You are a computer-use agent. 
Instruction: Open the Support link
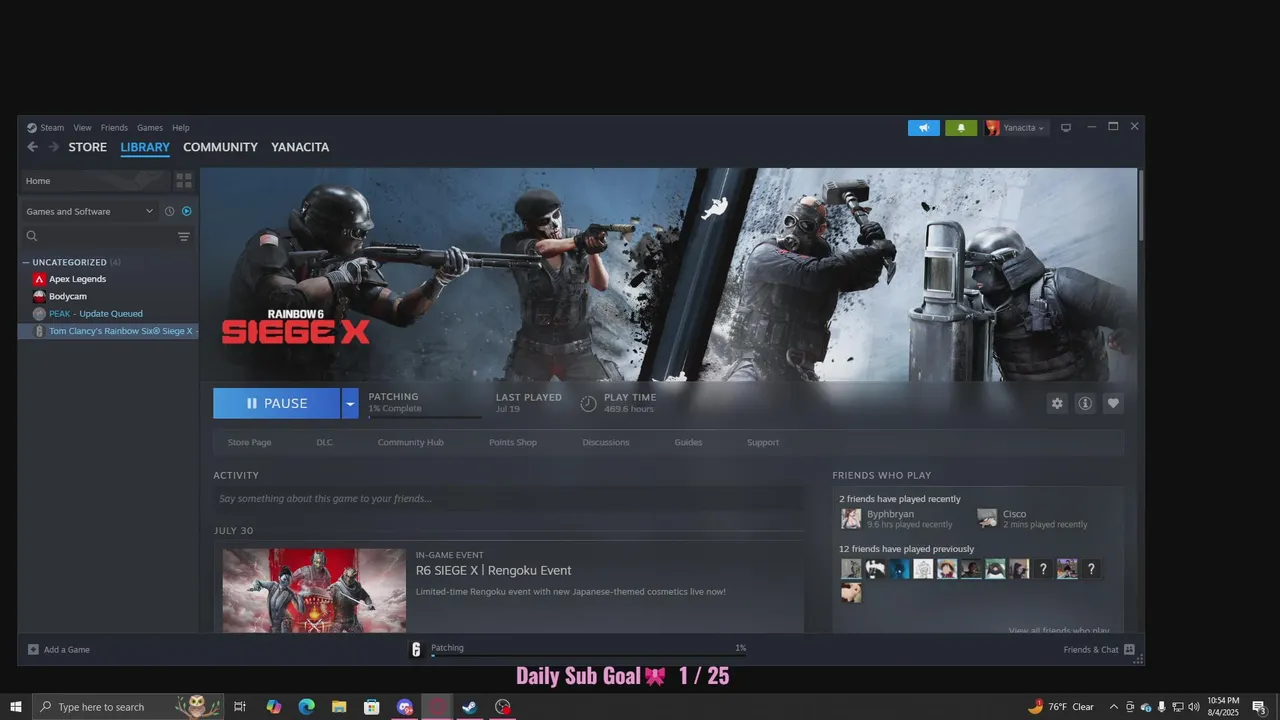(763, 442)
